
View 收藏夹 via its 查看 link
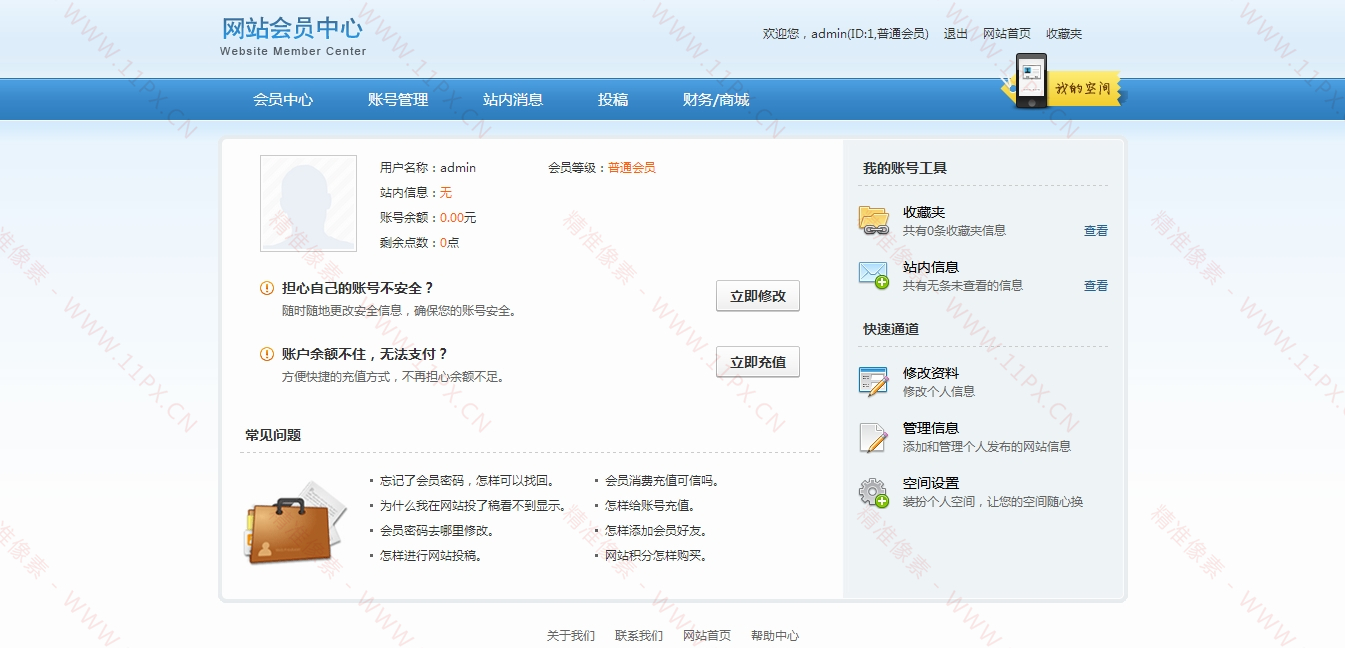pyautogui.click(x=1096, y=231)
